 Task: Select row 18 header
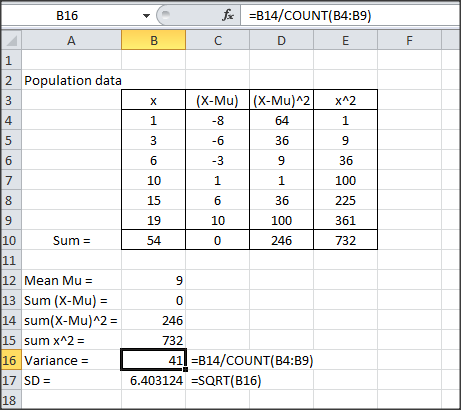[11, 400]
